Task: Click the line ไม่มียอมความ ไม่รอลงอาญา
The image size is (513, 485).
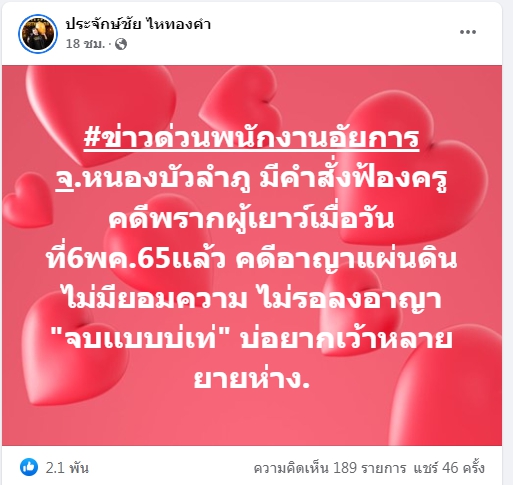Action: (253, 299)
